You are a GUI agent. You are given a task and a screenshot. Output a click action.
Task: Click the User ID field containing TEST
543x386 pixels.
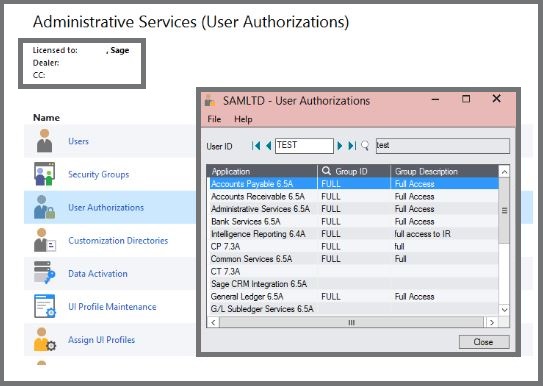click(304, 146)
